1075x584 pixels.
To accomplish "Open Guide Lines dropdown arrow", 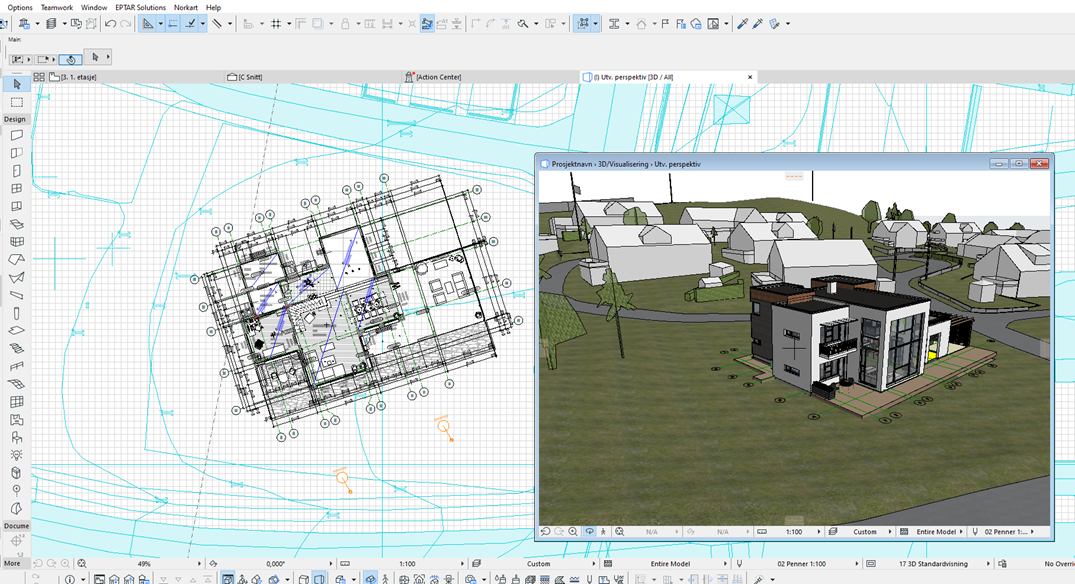I will (x=160, y=24).
